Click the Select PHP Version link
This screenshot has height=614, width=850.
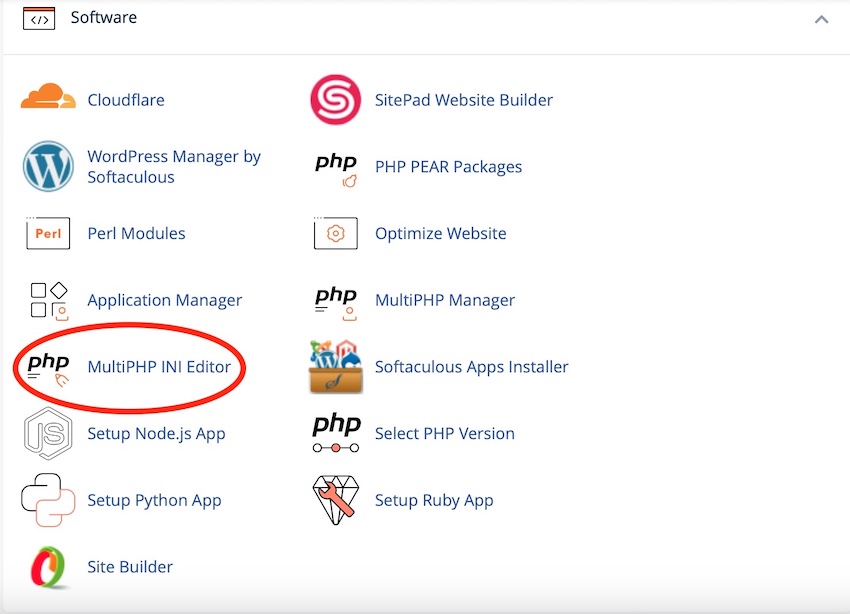point(445,434)
